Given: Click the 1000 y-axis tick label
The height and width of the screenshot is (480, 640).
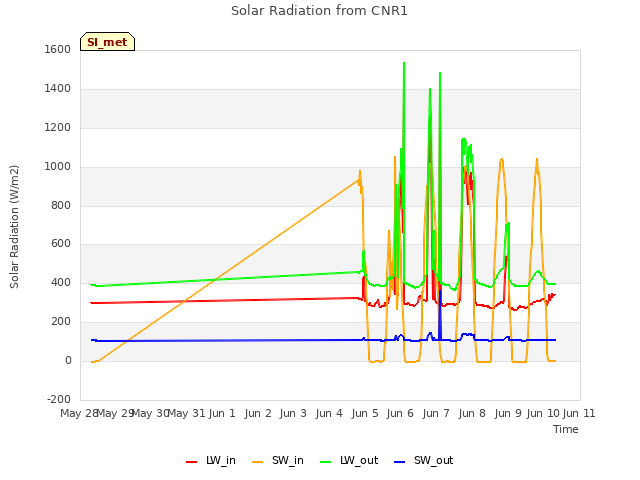Looking at the screenshot, I should [58, 167].
